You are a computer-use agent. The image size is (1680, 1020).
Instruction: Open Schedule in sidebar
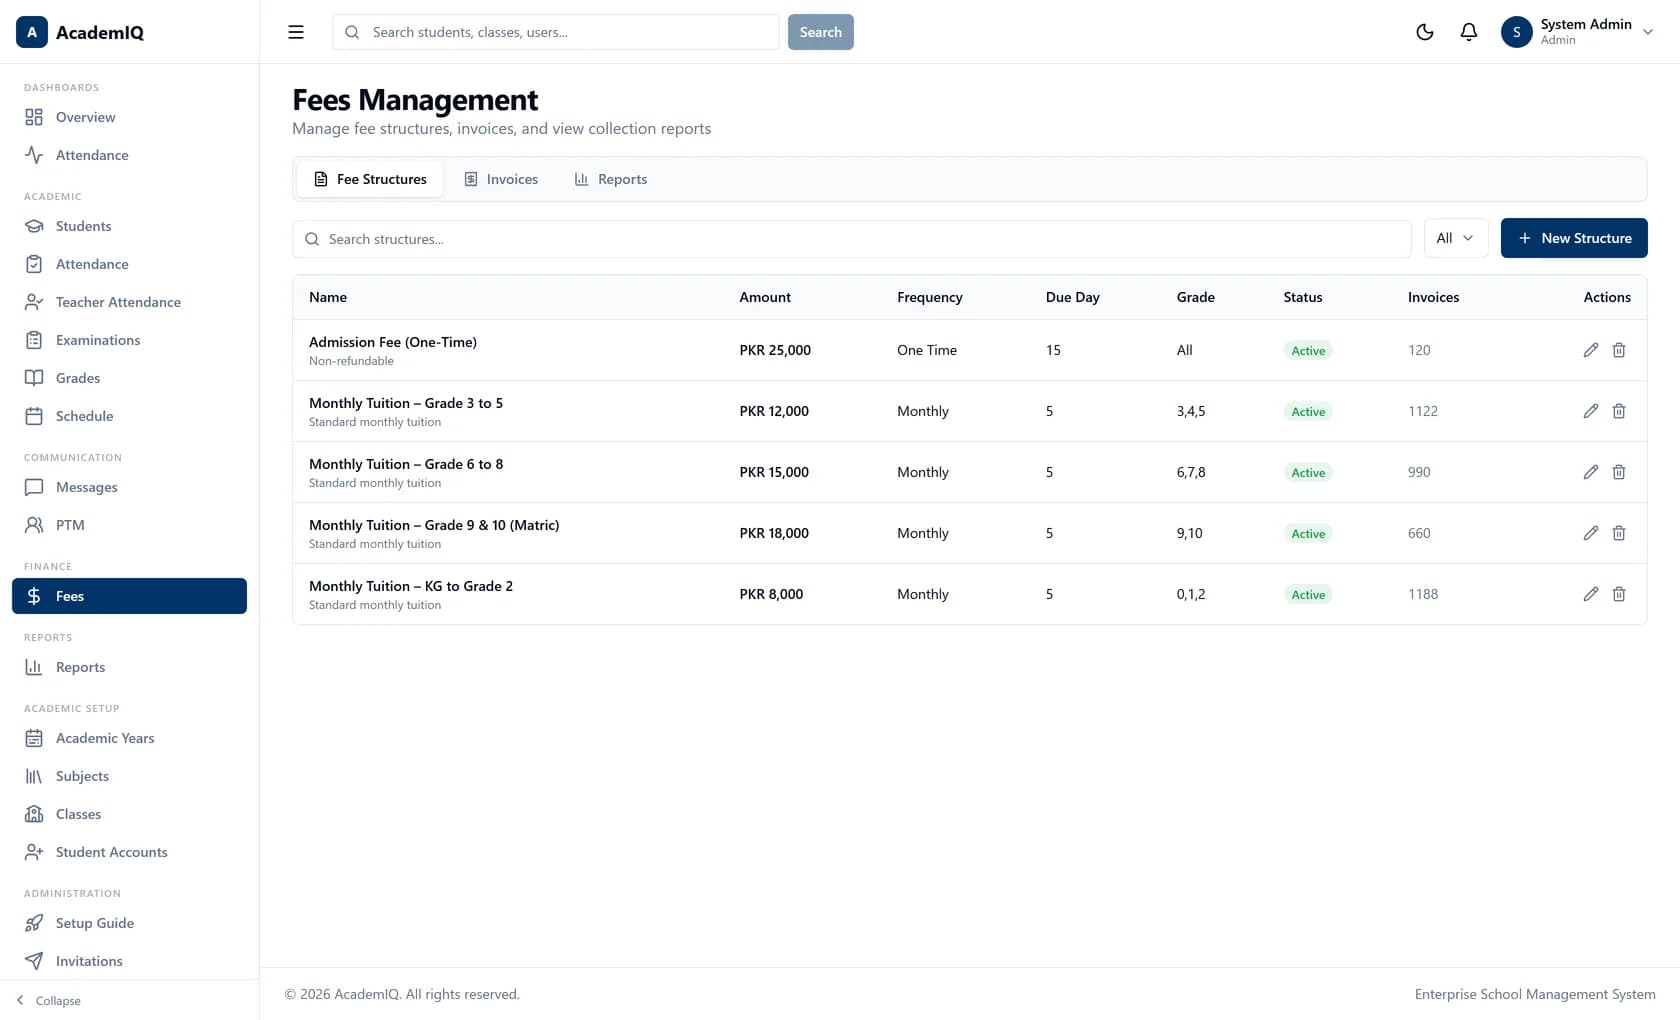tap(129, 416)
